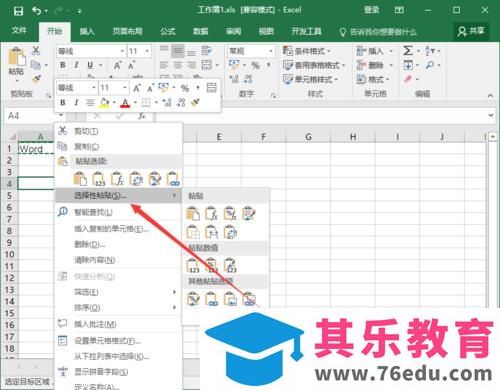Open the Conditional Formatting menu

click(x=307, y=51)
